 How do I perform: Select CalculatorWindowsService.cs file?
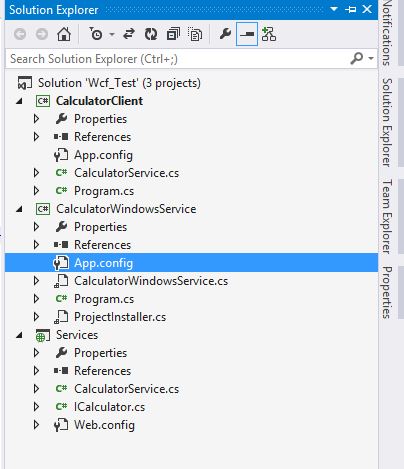pos(151,281)
